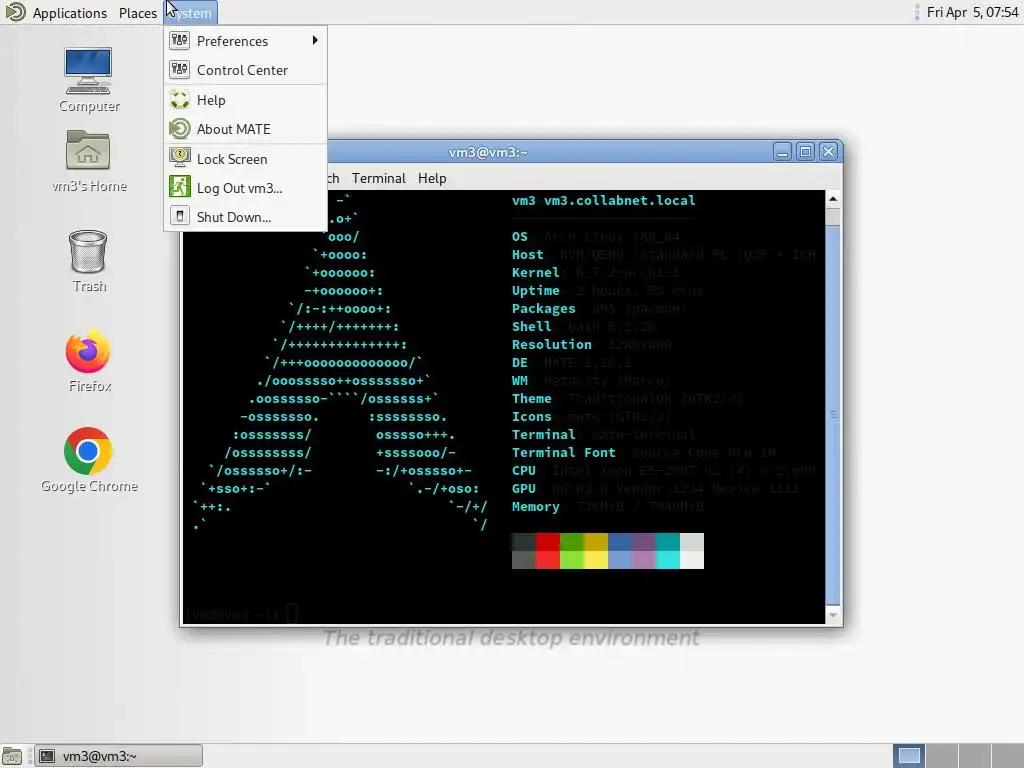The image size is (1024, 768).
Task: Click the Control Center menu icon
Action: [x=180, y=70]
